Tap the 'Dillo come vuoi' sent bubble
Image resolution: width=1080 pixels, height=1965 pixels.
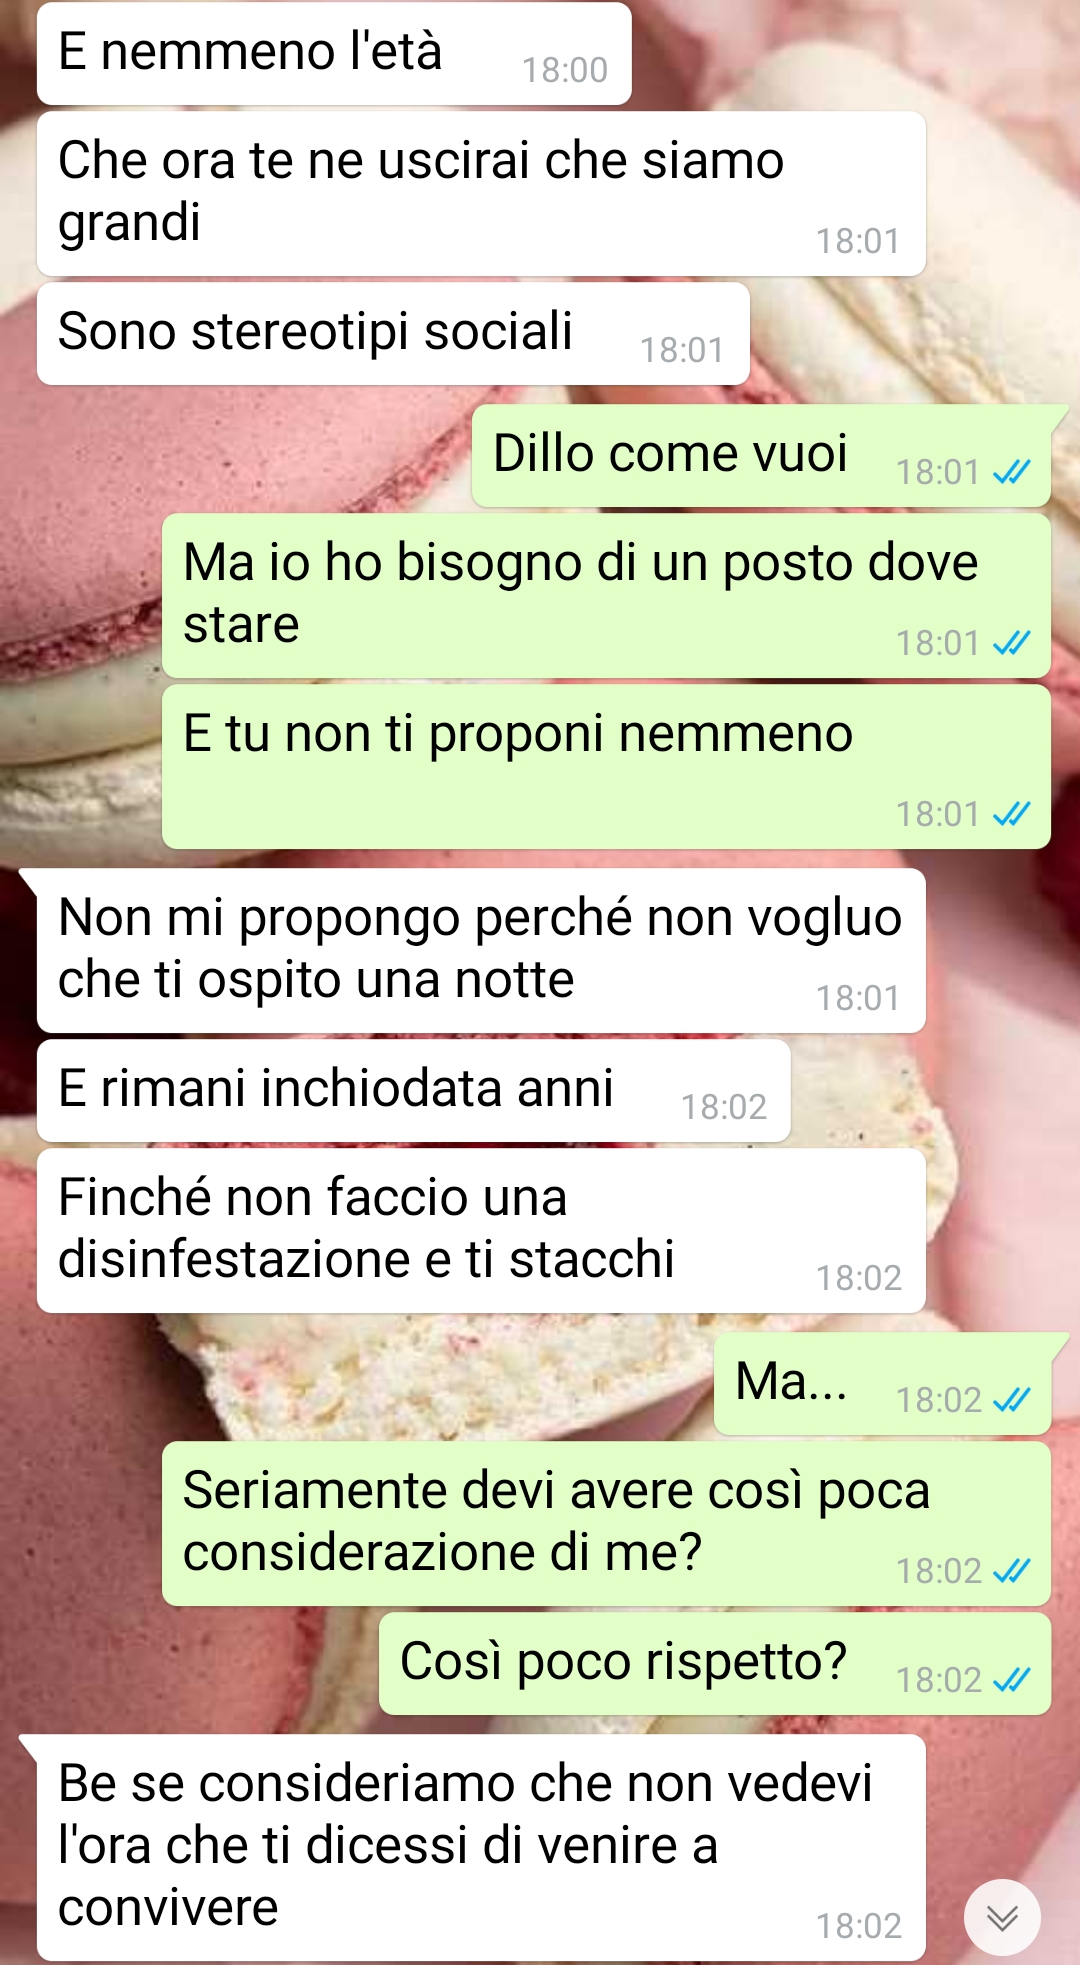(x=761, y=455)
